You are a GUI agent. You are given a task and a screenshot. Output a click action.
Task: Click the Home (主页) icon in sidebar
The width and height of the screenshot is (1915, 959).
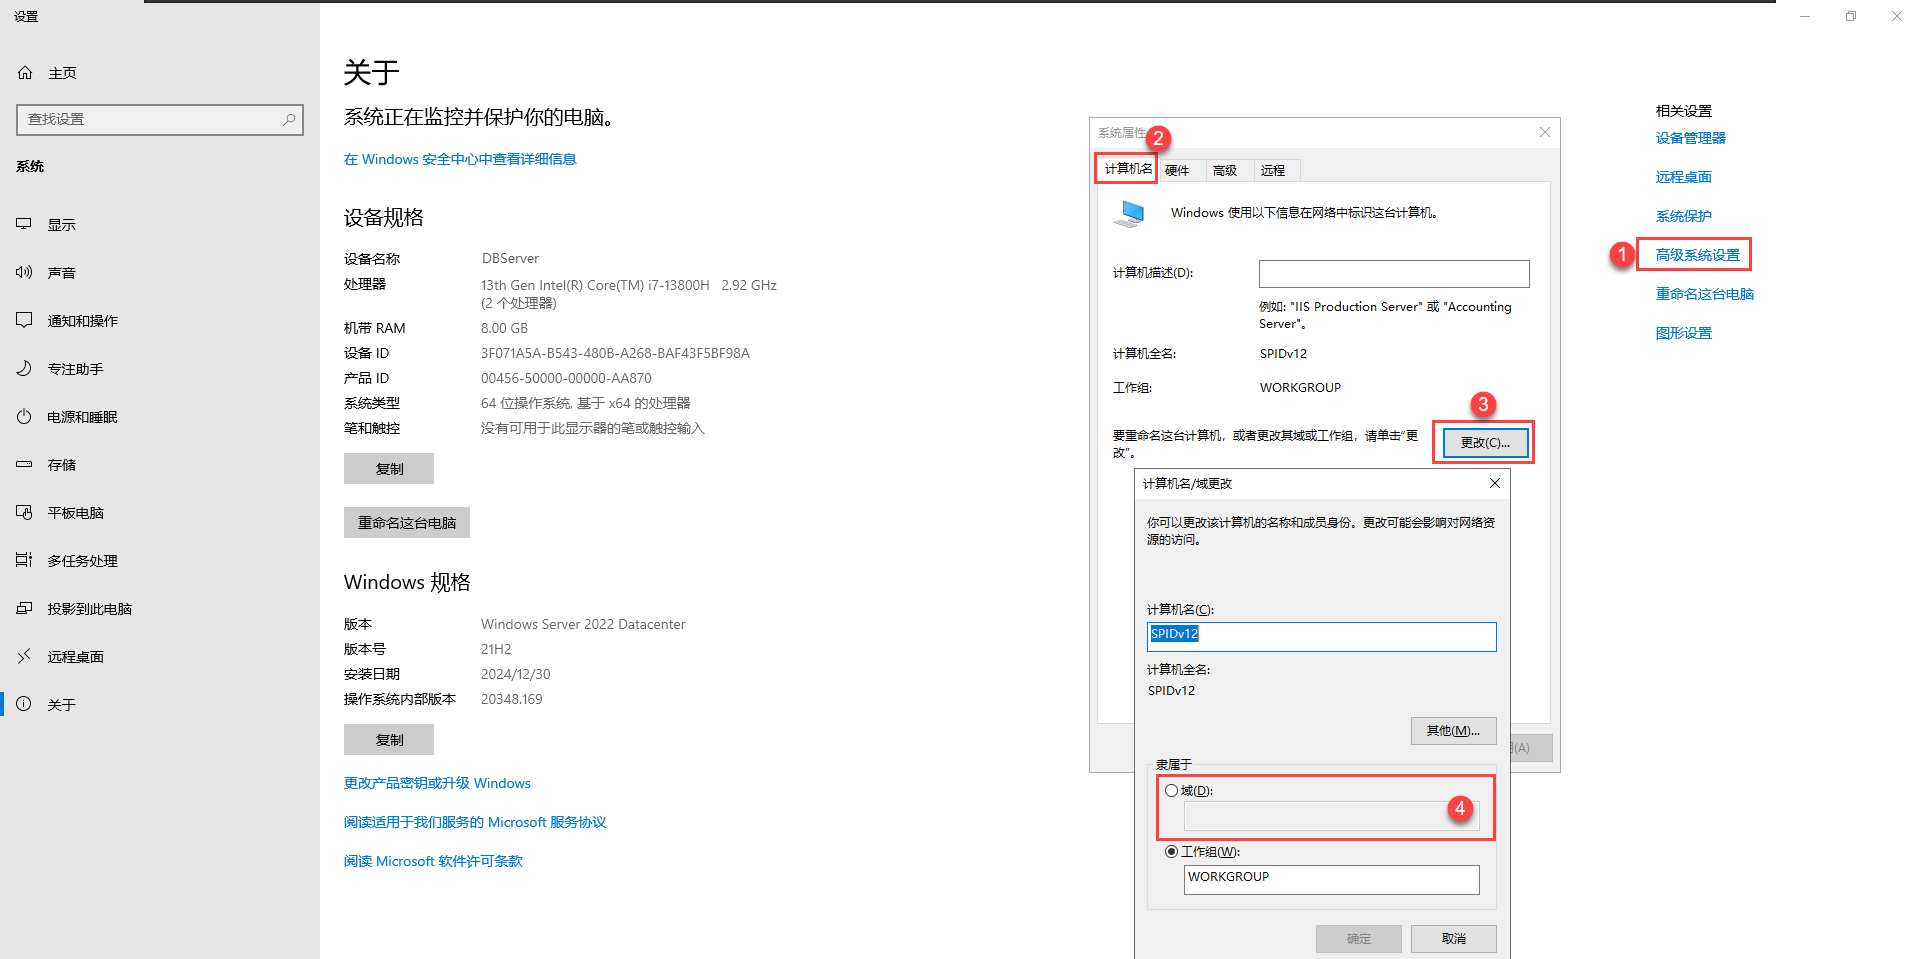(x=25, y=73)
